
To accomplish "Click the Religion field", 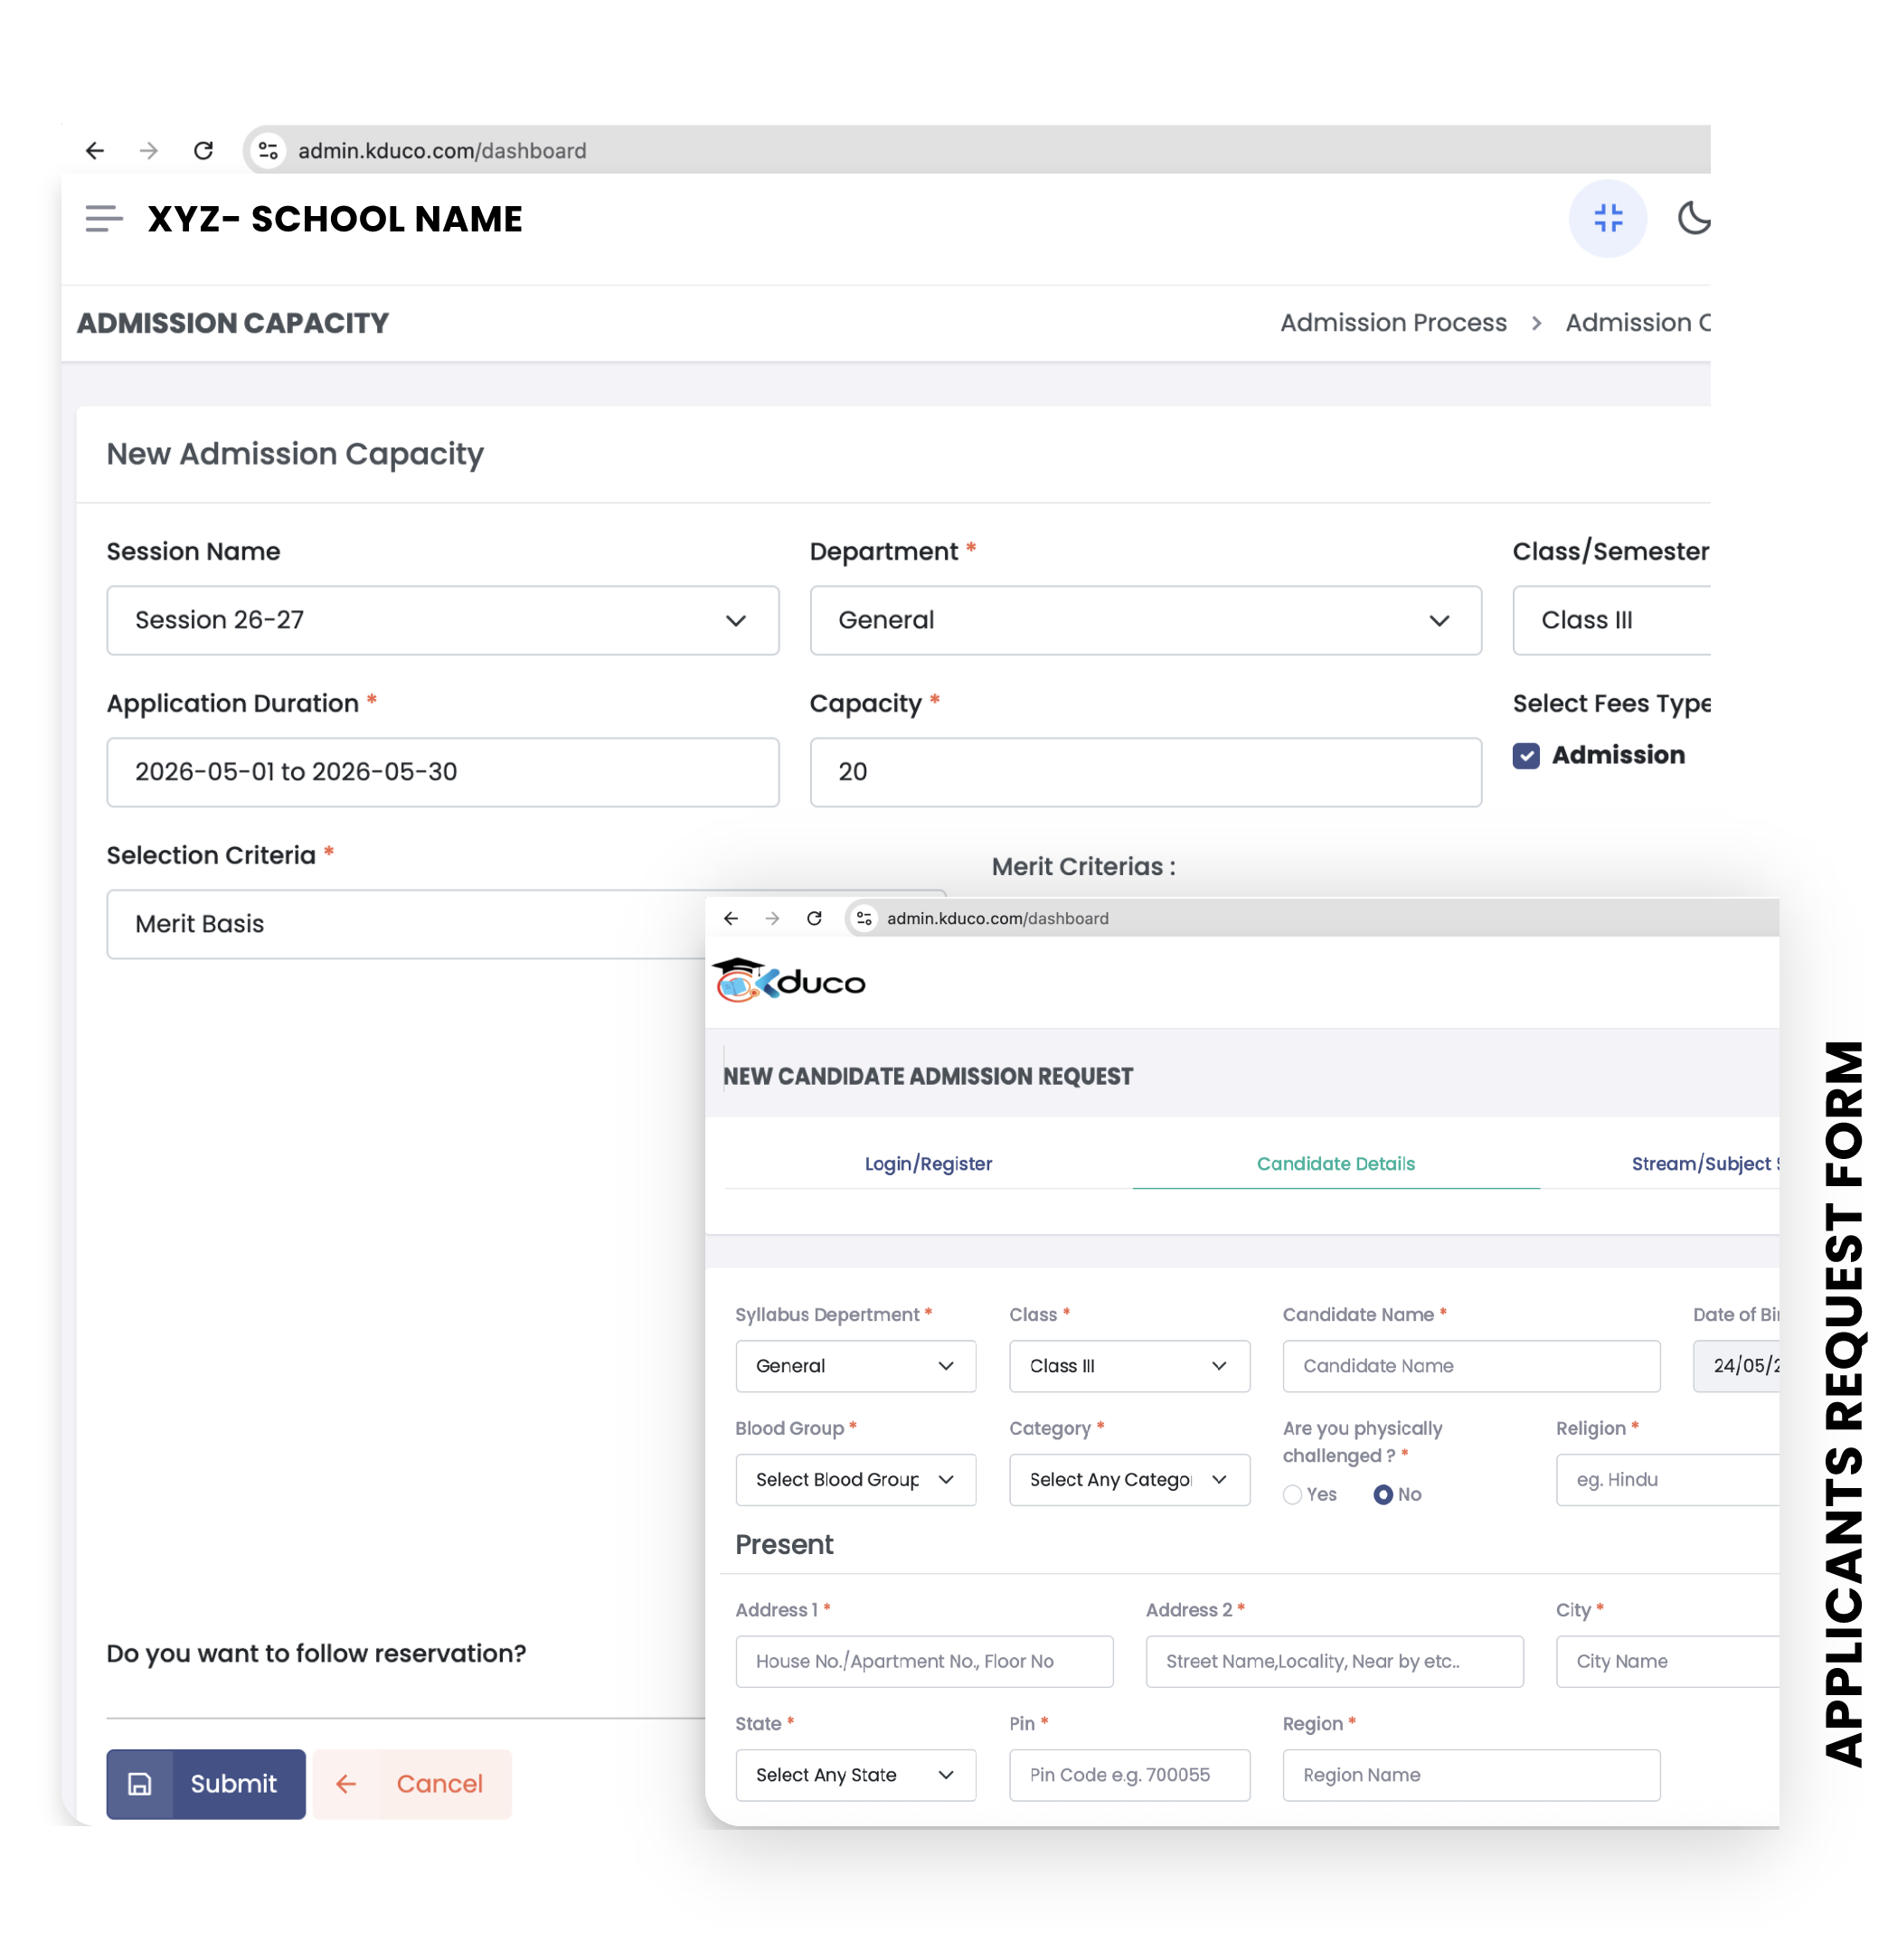I will pos(1667,1480).
